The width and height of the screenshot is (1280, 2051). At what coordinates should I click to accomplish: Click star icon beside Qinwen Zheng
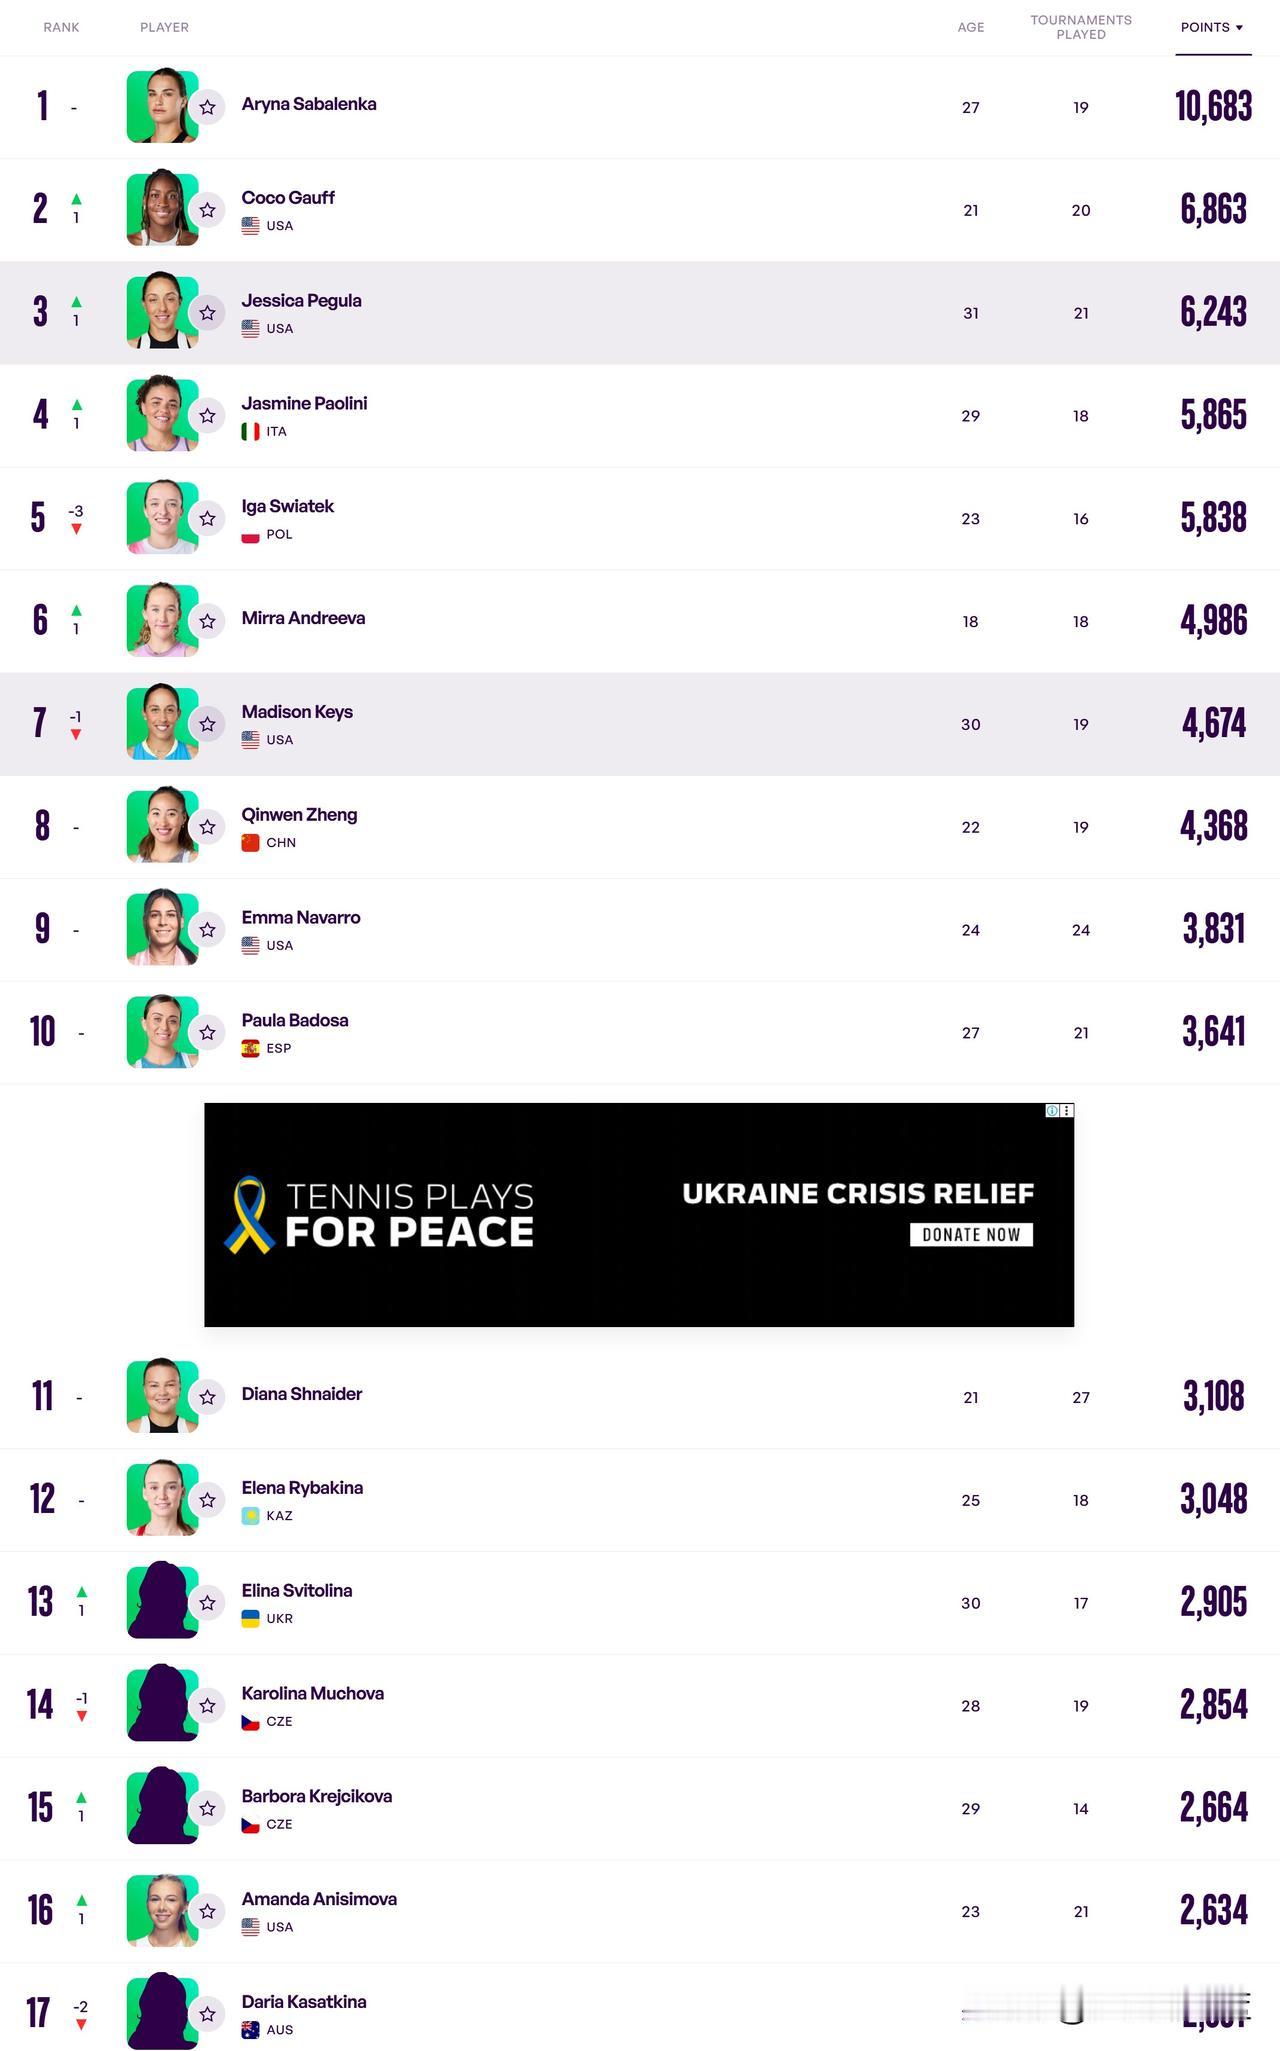tap(207, 827)
